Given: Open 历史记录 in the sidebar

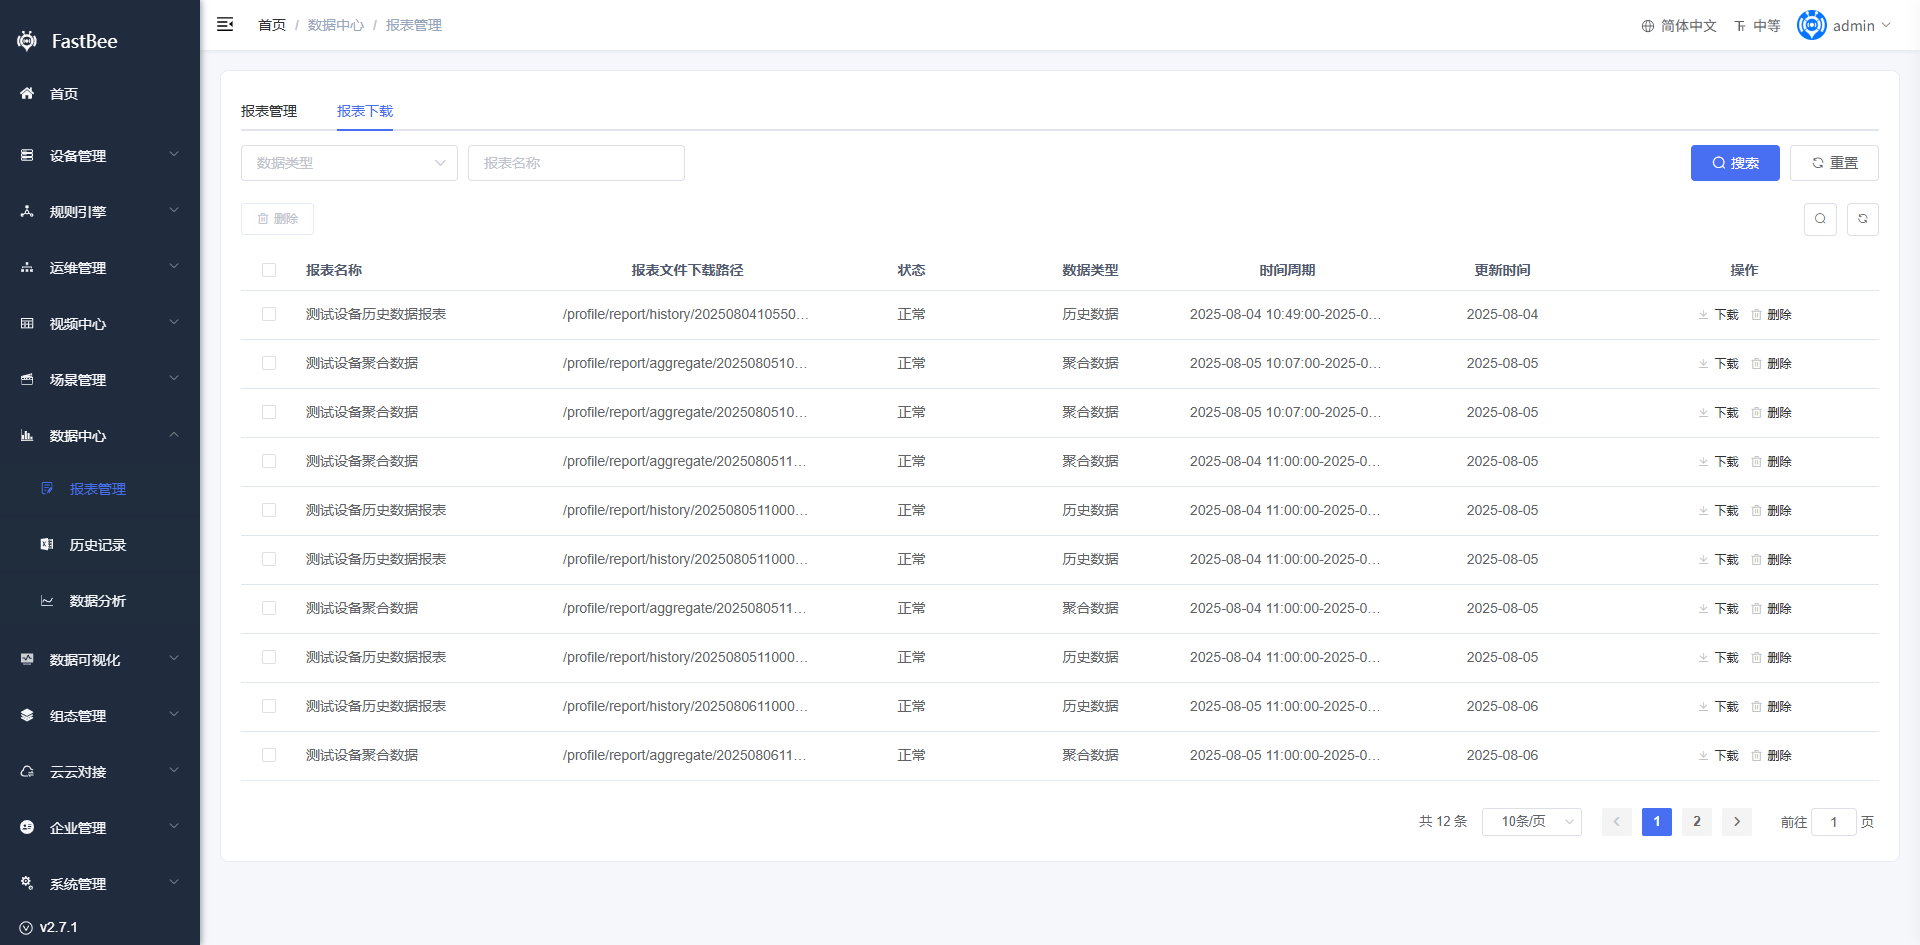Looking at the screenshot, I should pos(98,545).
